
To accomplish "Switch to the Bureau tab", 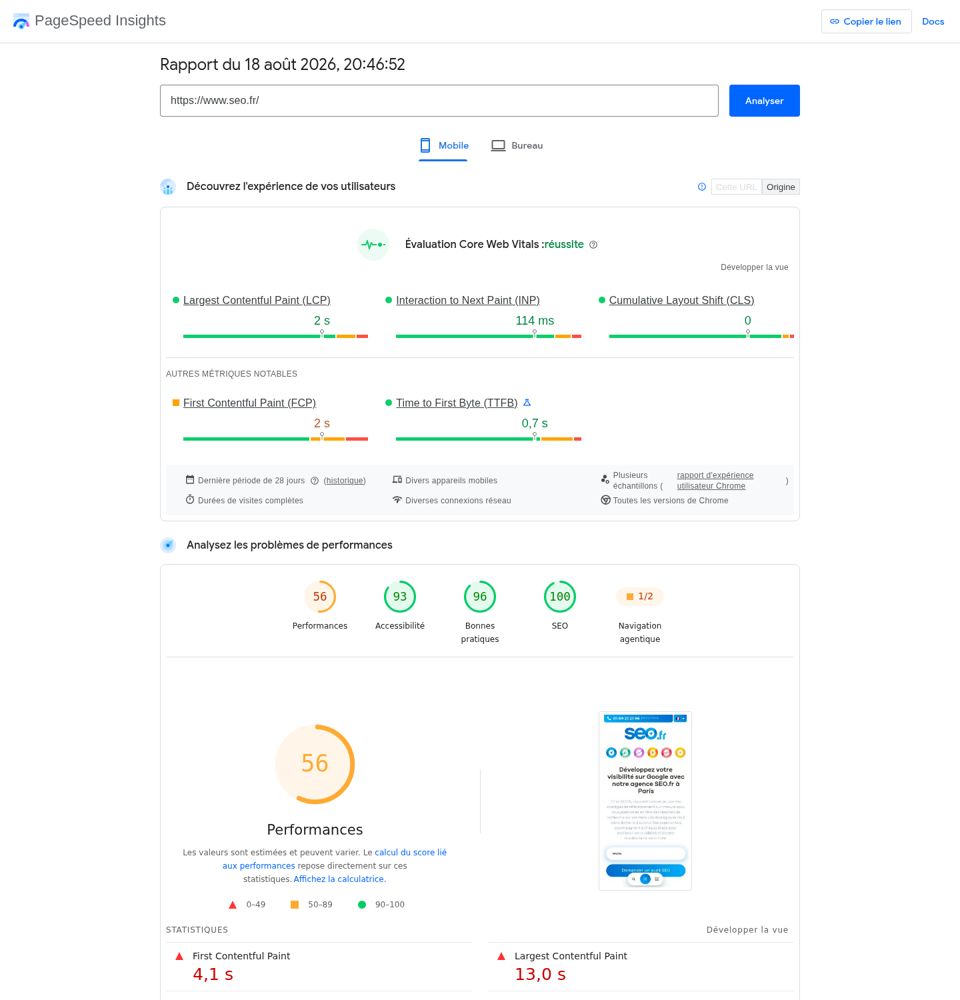I will (517, 146).
